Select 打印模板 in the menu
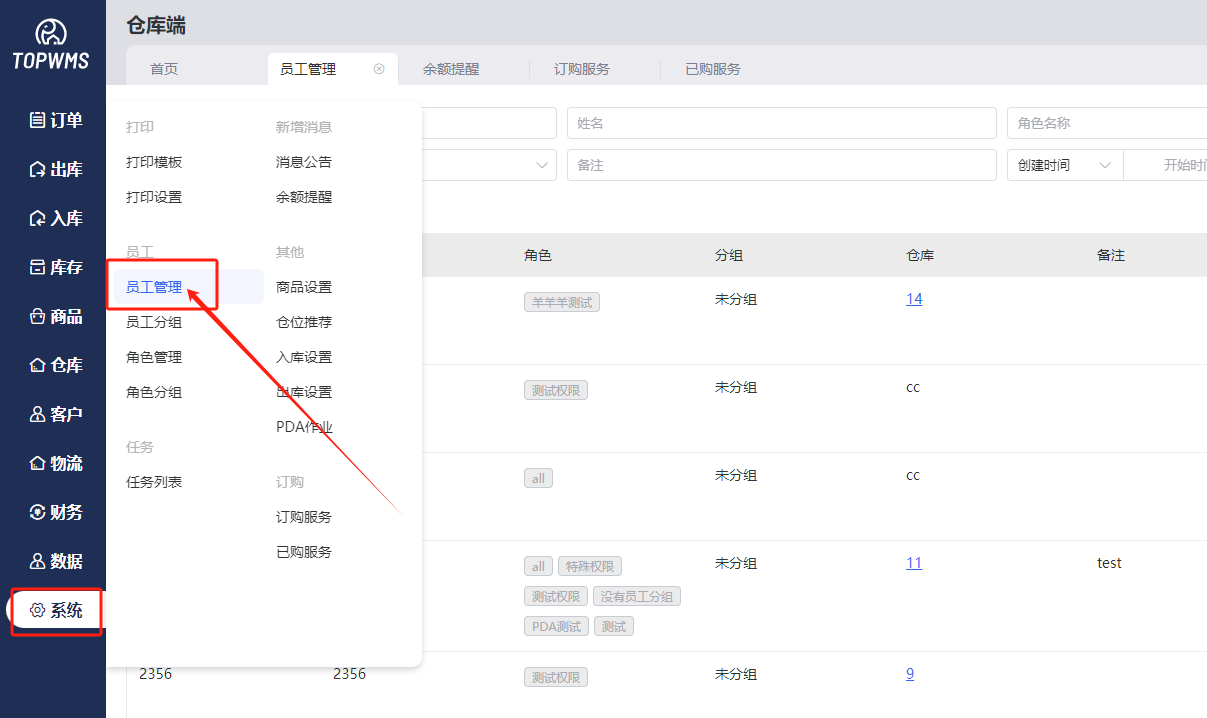 (154, 162)
